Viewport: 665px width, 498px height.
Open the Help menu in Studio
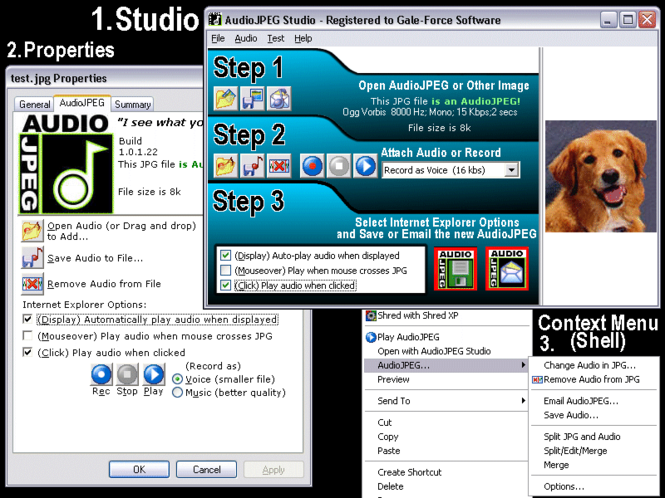point(303,39)
